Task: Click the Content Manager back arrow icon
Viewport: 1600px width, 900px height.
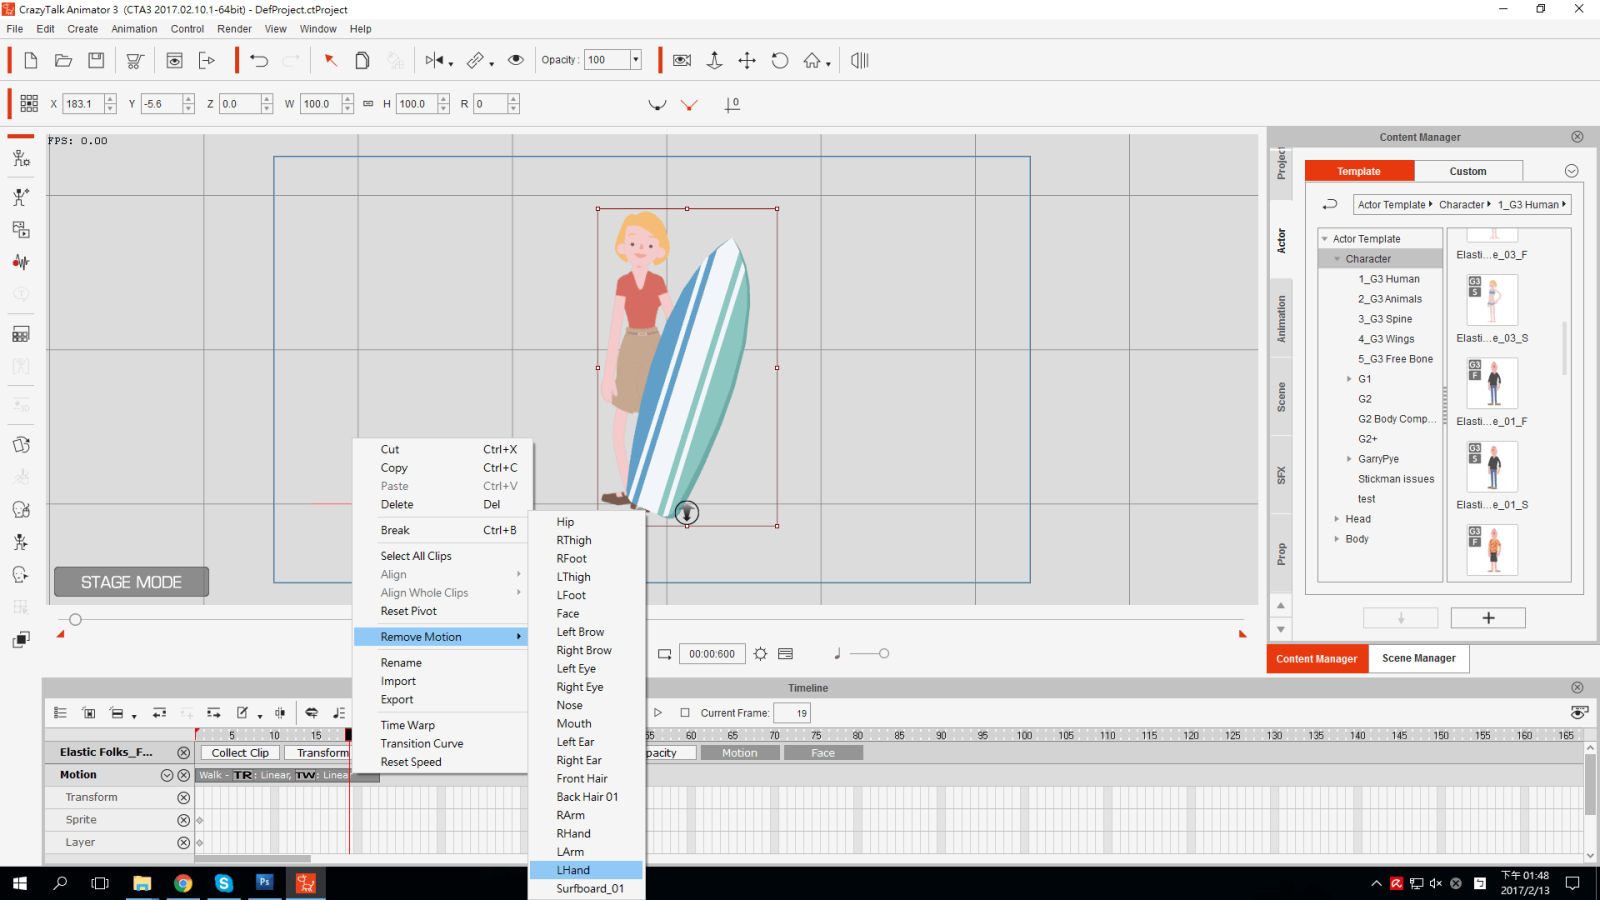Action: (1330, 204)
